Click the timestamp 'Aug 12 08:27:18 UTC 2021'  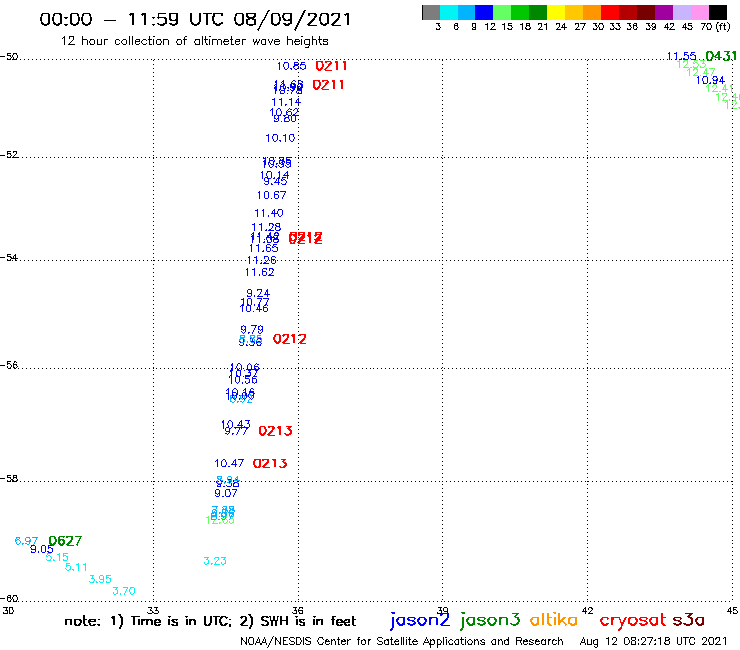[654, 641]
